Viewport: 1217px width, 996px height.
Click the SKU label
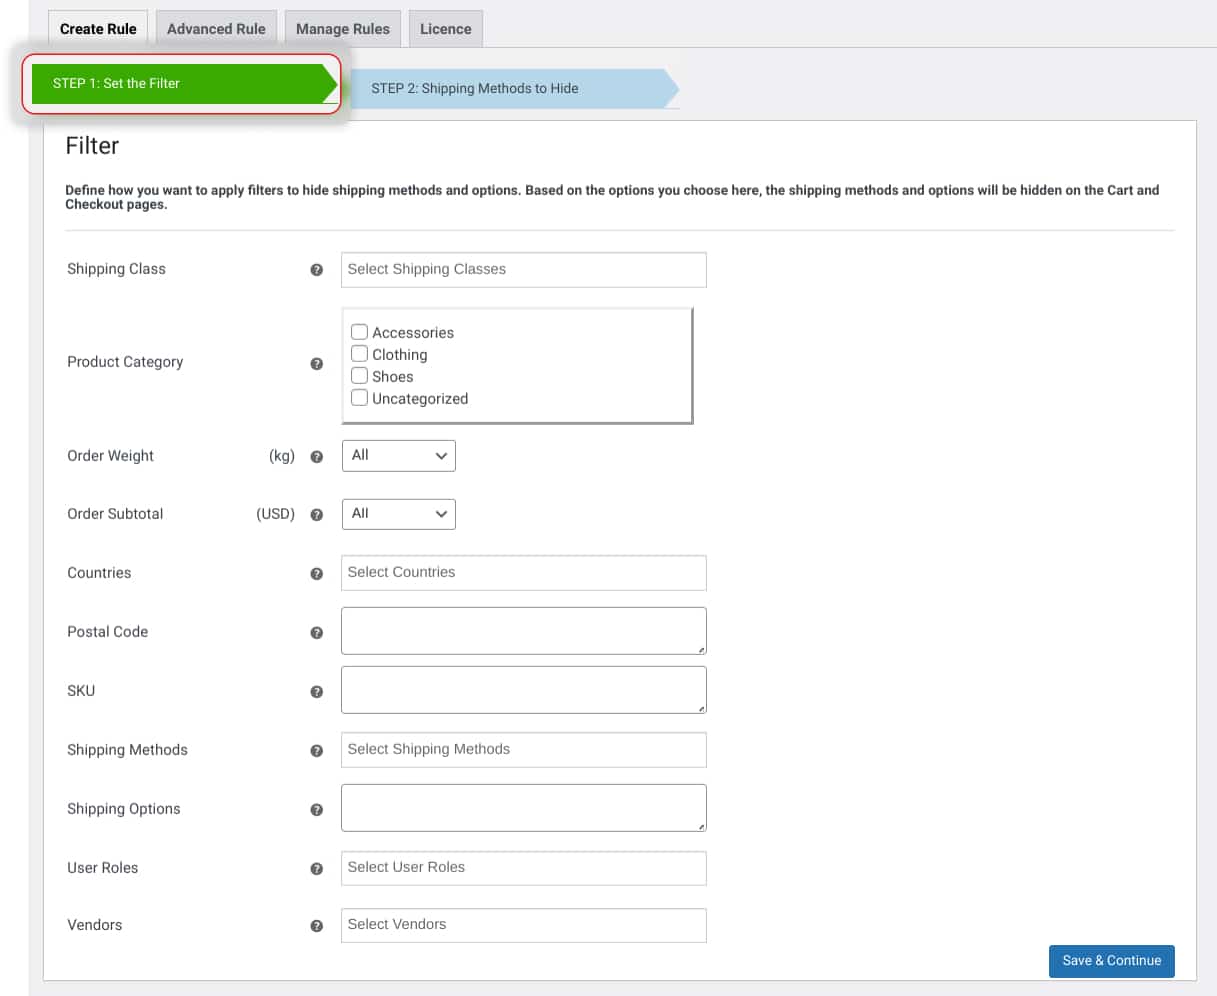click(x=81, y=691)
